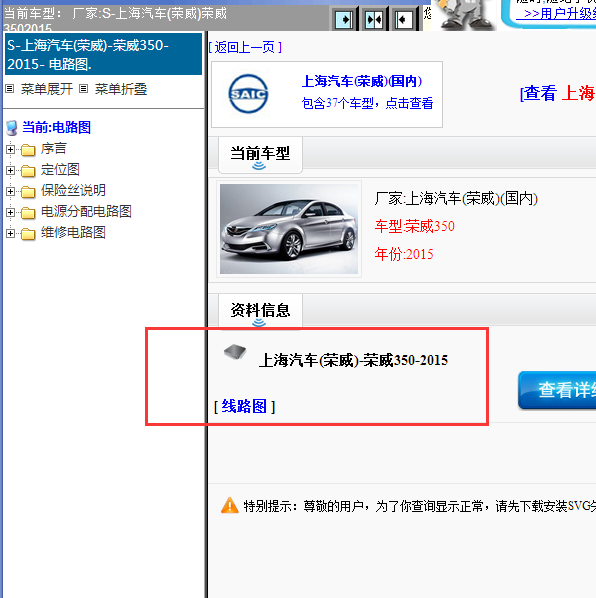Image resolution: width=596 pixels, height=598 pixels.
Task: Click the 车型:荣威350 red text
Action: coord(414,226)
